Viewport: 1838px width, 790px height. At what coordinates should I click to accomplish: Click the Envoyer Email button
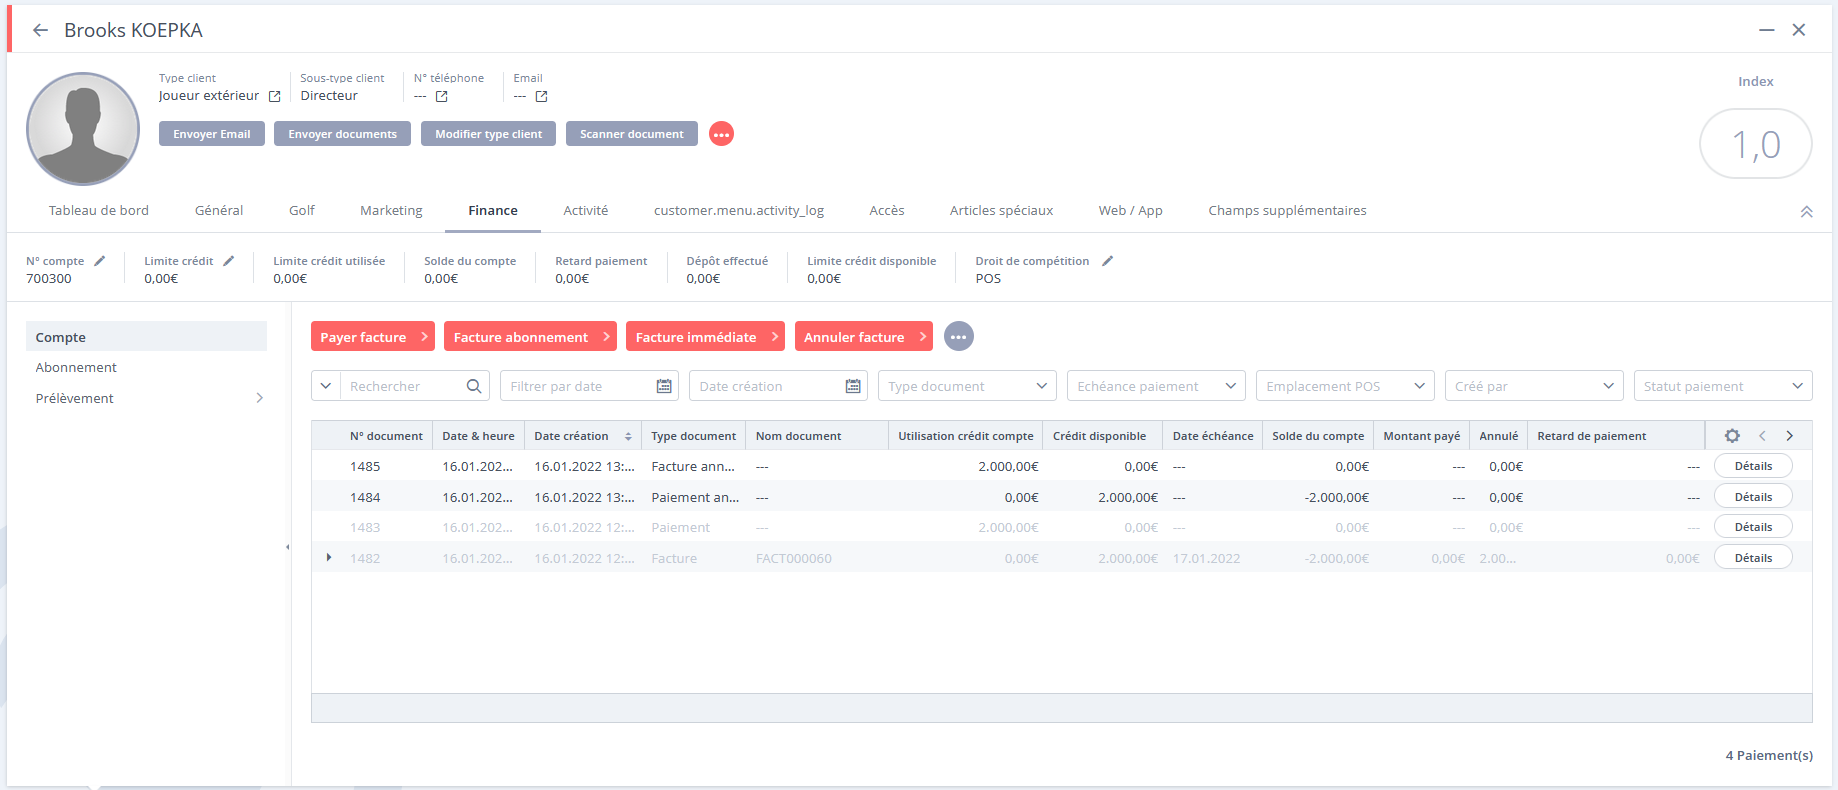click(x=212, y=134)
